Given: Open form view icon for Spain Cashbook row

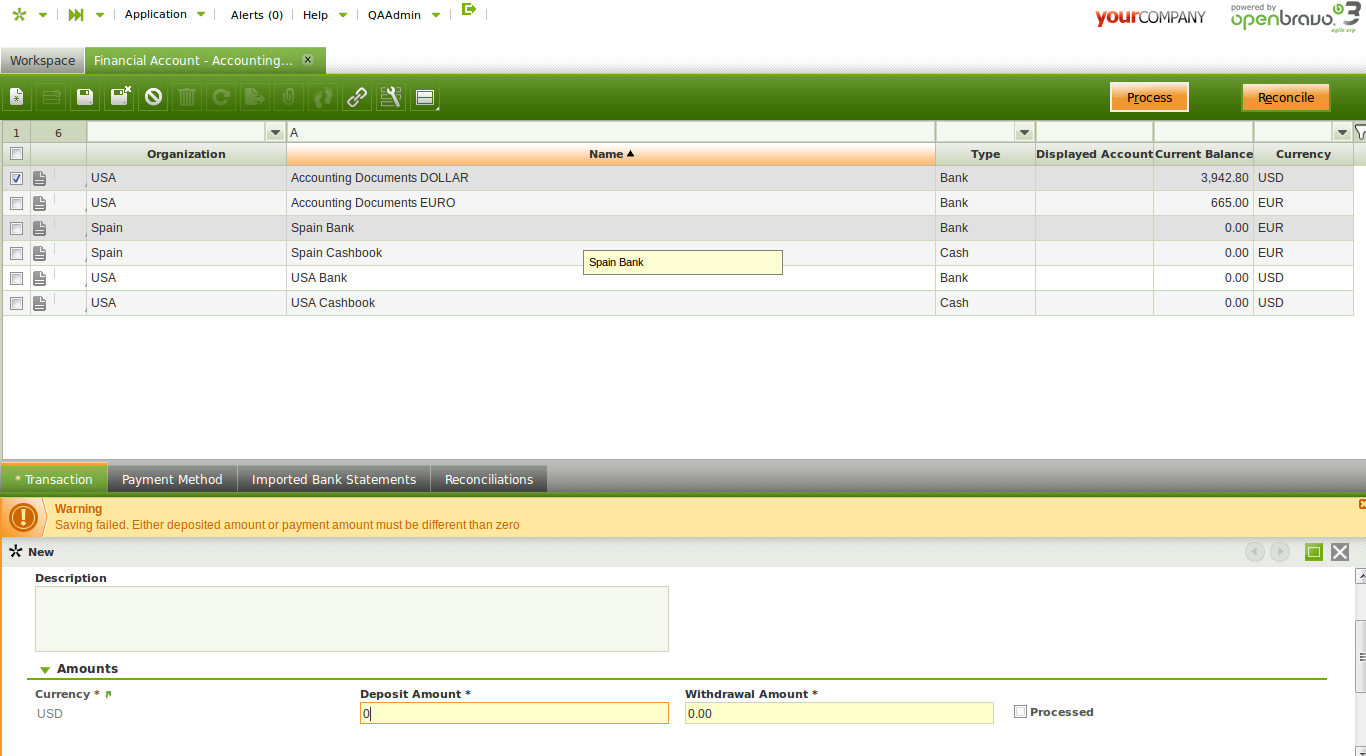Looking at the screenshot, I should pyautogui.click(x=40, y=253).
